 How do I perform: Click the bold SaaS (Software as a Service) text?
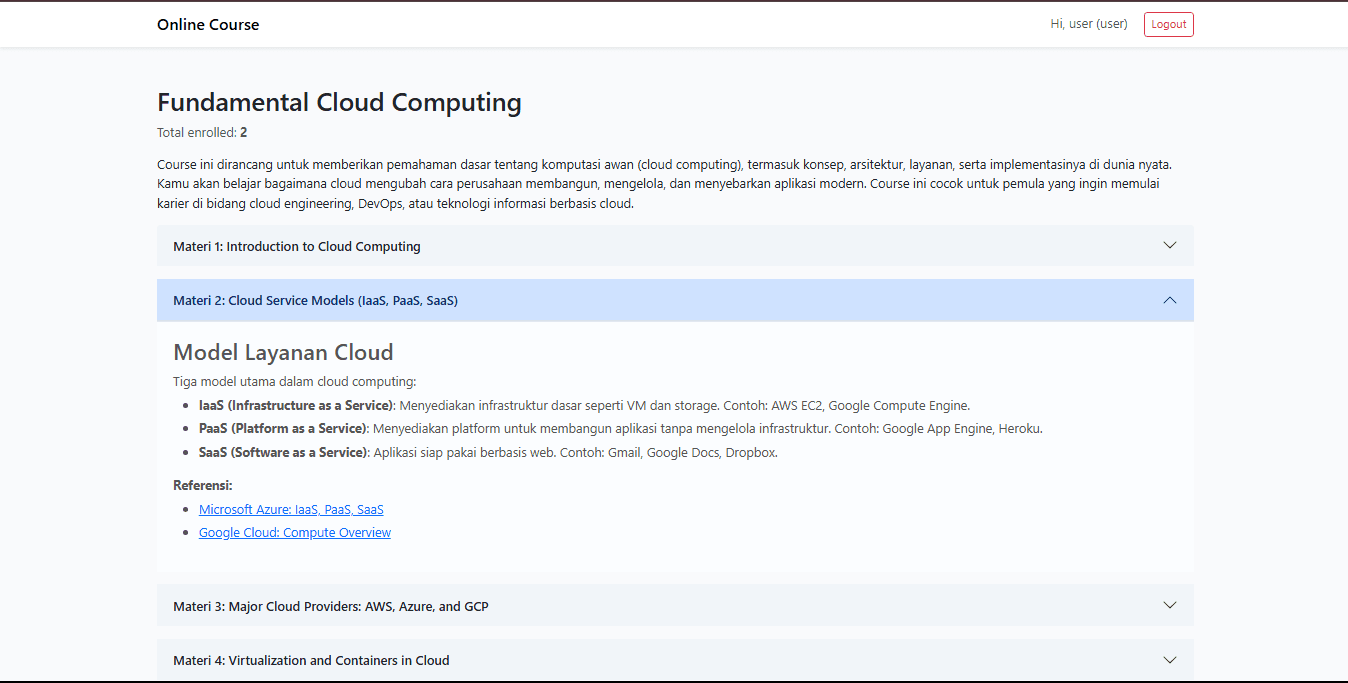click(283, 453)
